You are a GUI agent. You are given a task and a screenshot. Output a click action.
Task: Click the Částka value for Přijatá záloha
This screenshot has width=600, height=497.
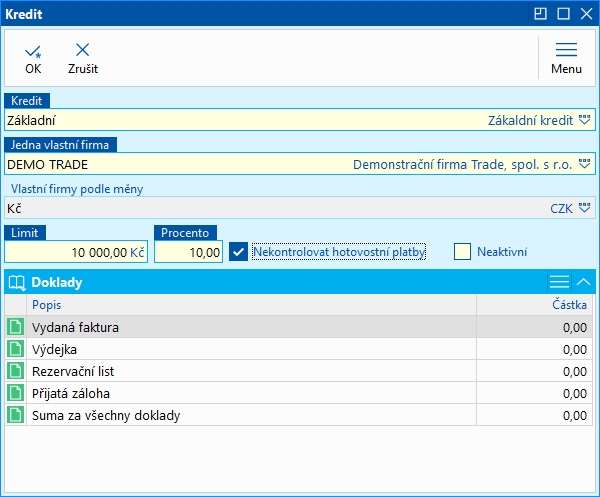pyautogui.click(x=574, y=393)
